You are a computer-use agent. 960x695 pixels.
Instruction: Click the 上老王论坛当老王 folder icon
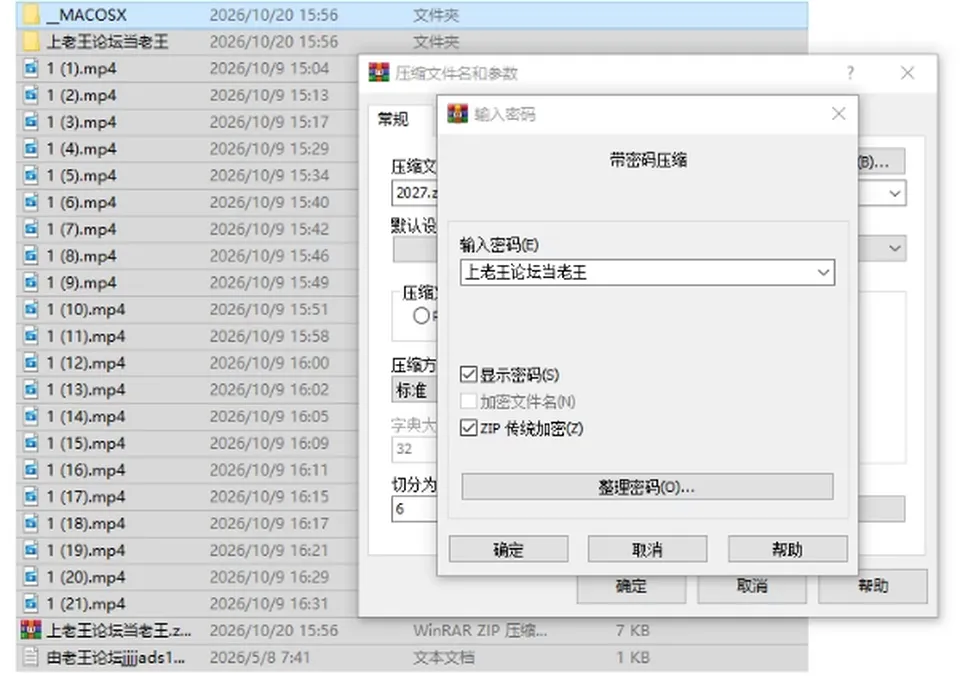click(x=30, y=42)
